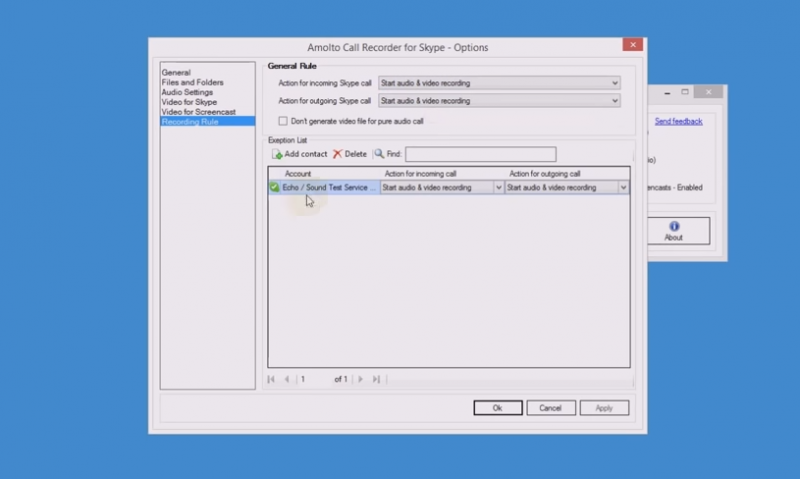Click the About info icon
The width and height of the screenshot is (800, 479).
(x=674, y=226)
